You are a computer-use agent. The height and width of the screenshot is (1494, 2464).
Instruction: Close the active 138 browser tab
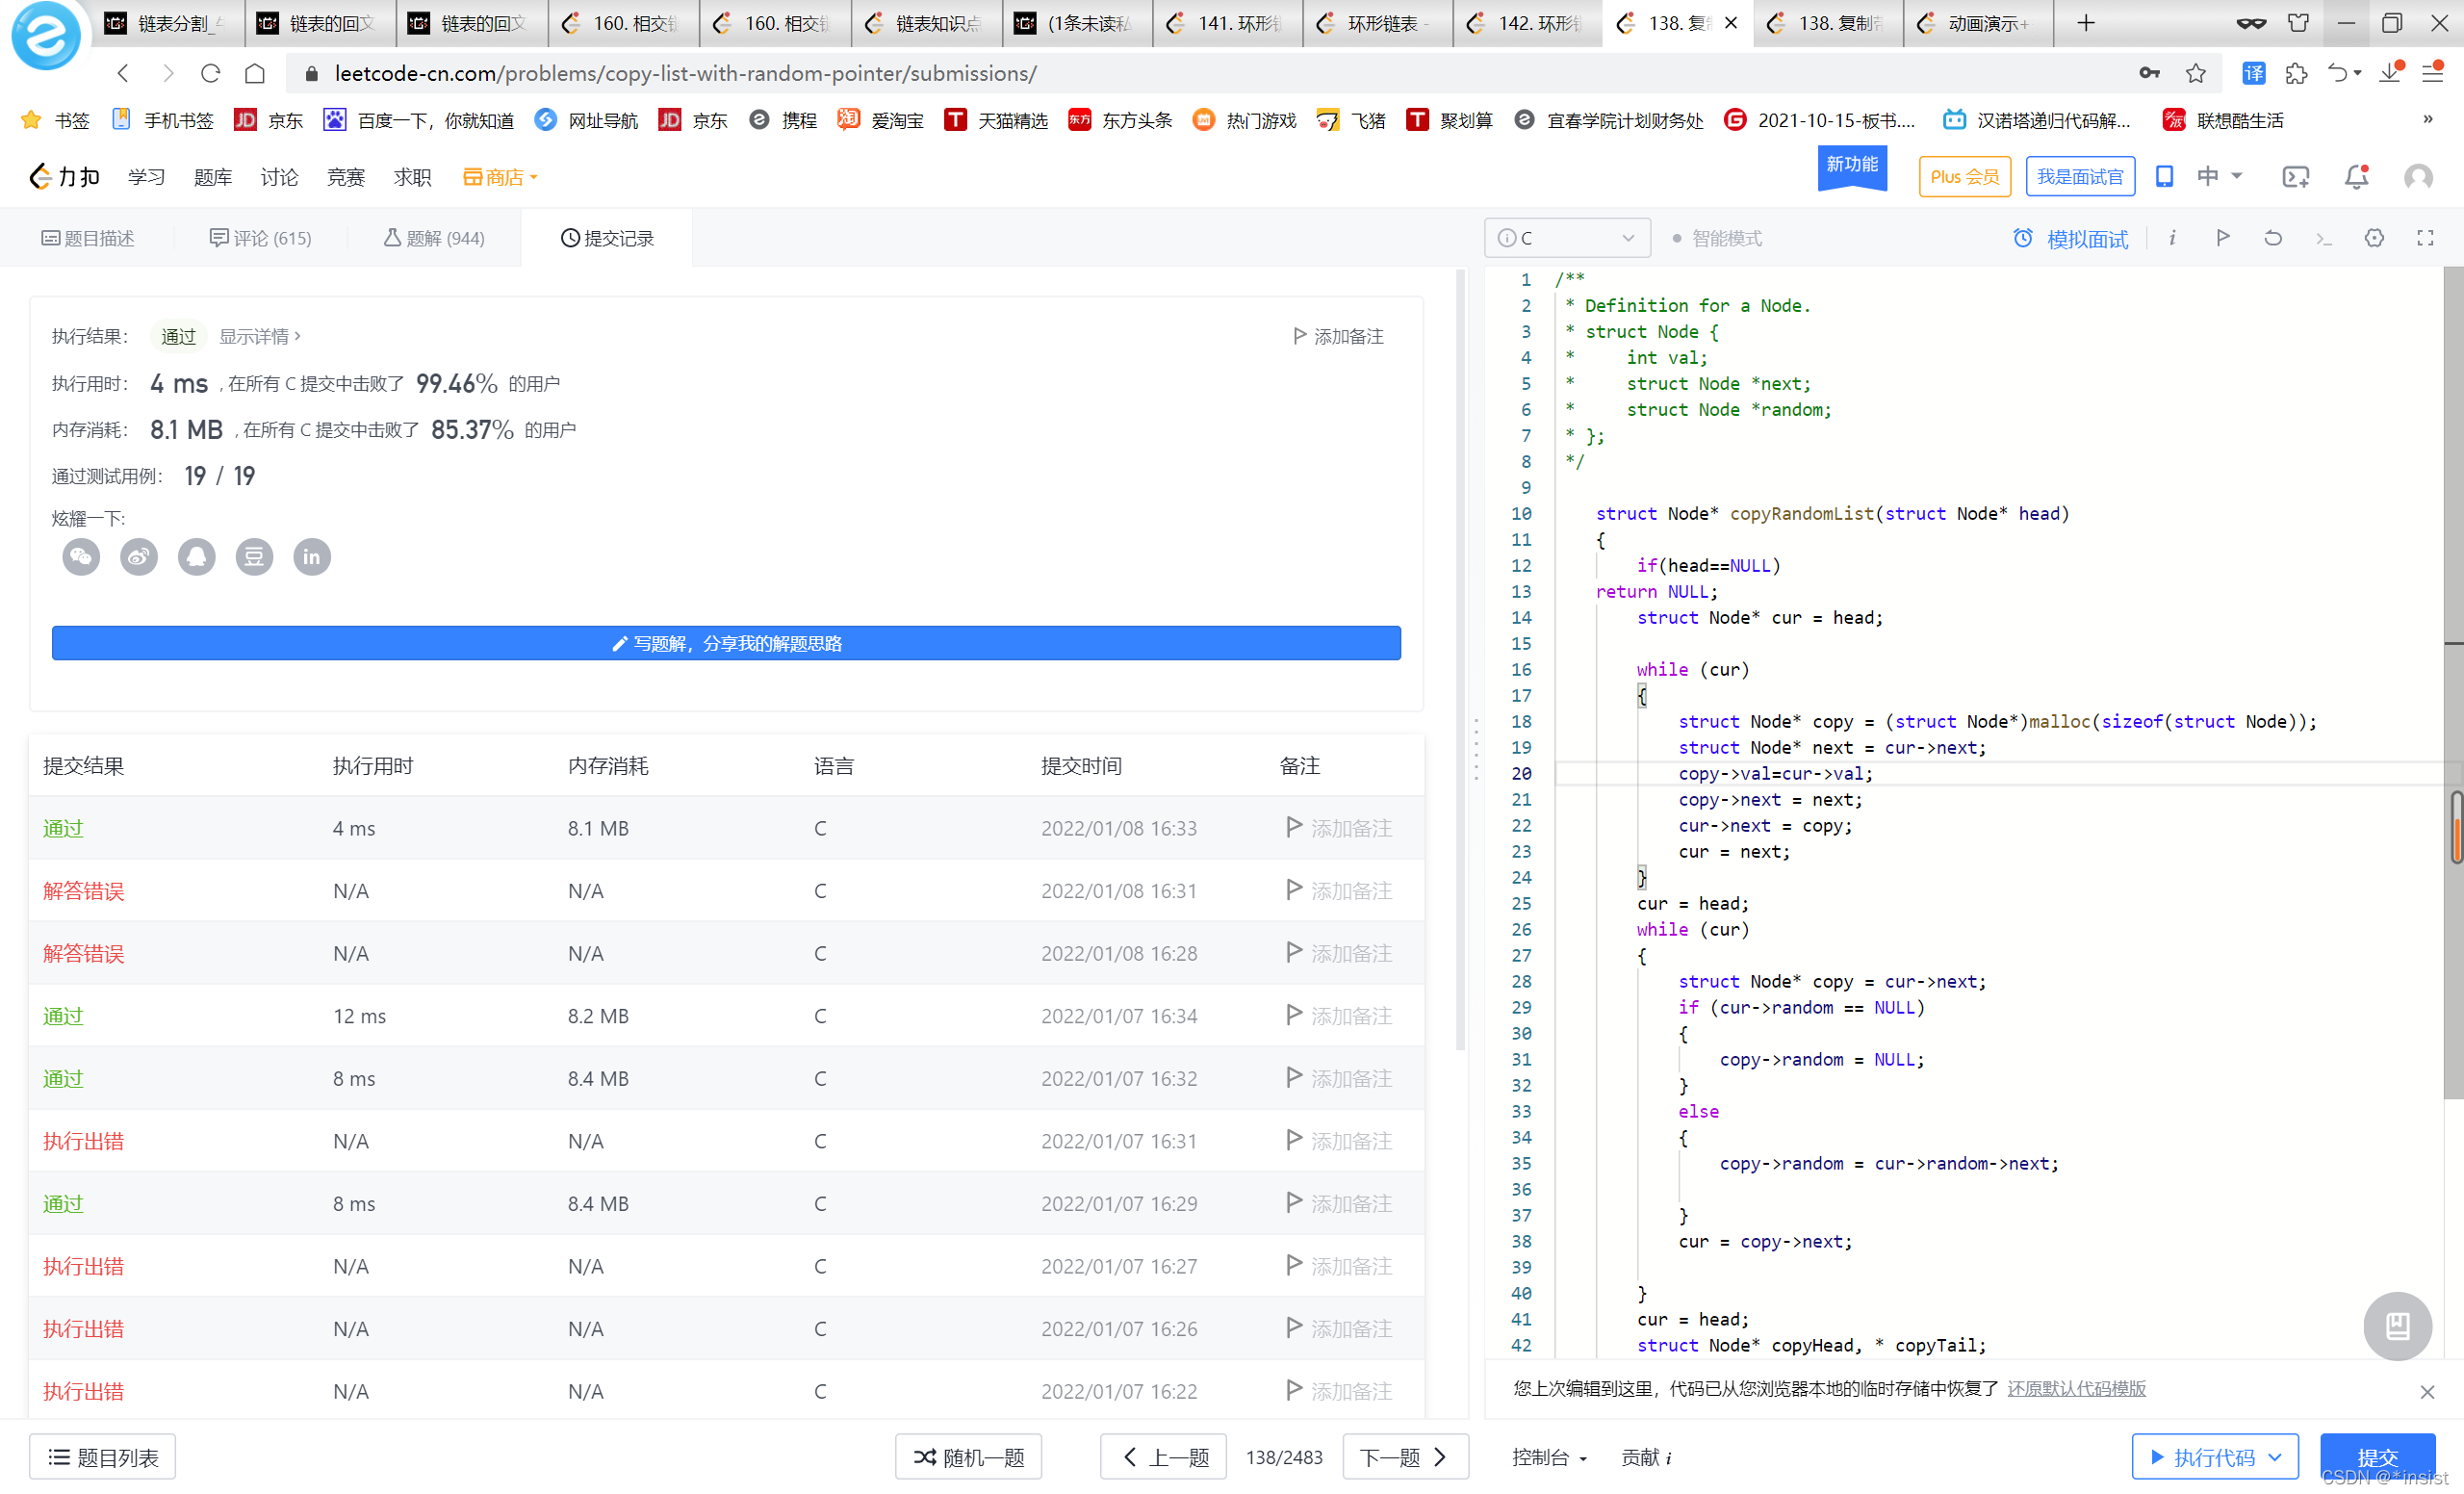pos(1731,23)
